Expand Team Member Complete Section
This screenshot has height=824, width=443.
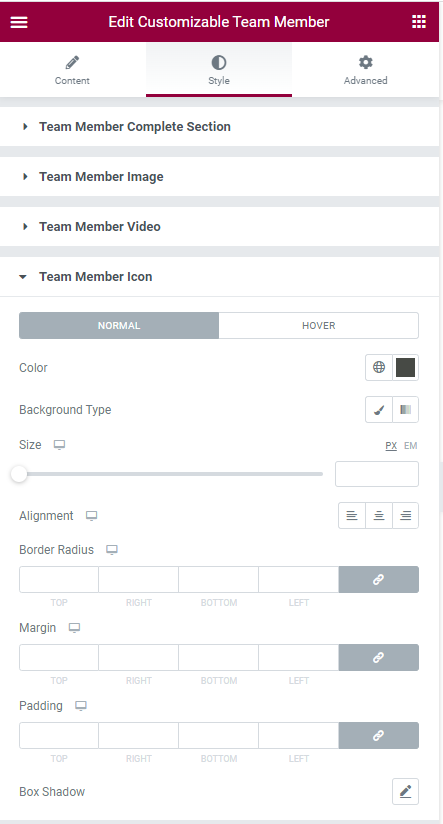click(x=219, y=127)
